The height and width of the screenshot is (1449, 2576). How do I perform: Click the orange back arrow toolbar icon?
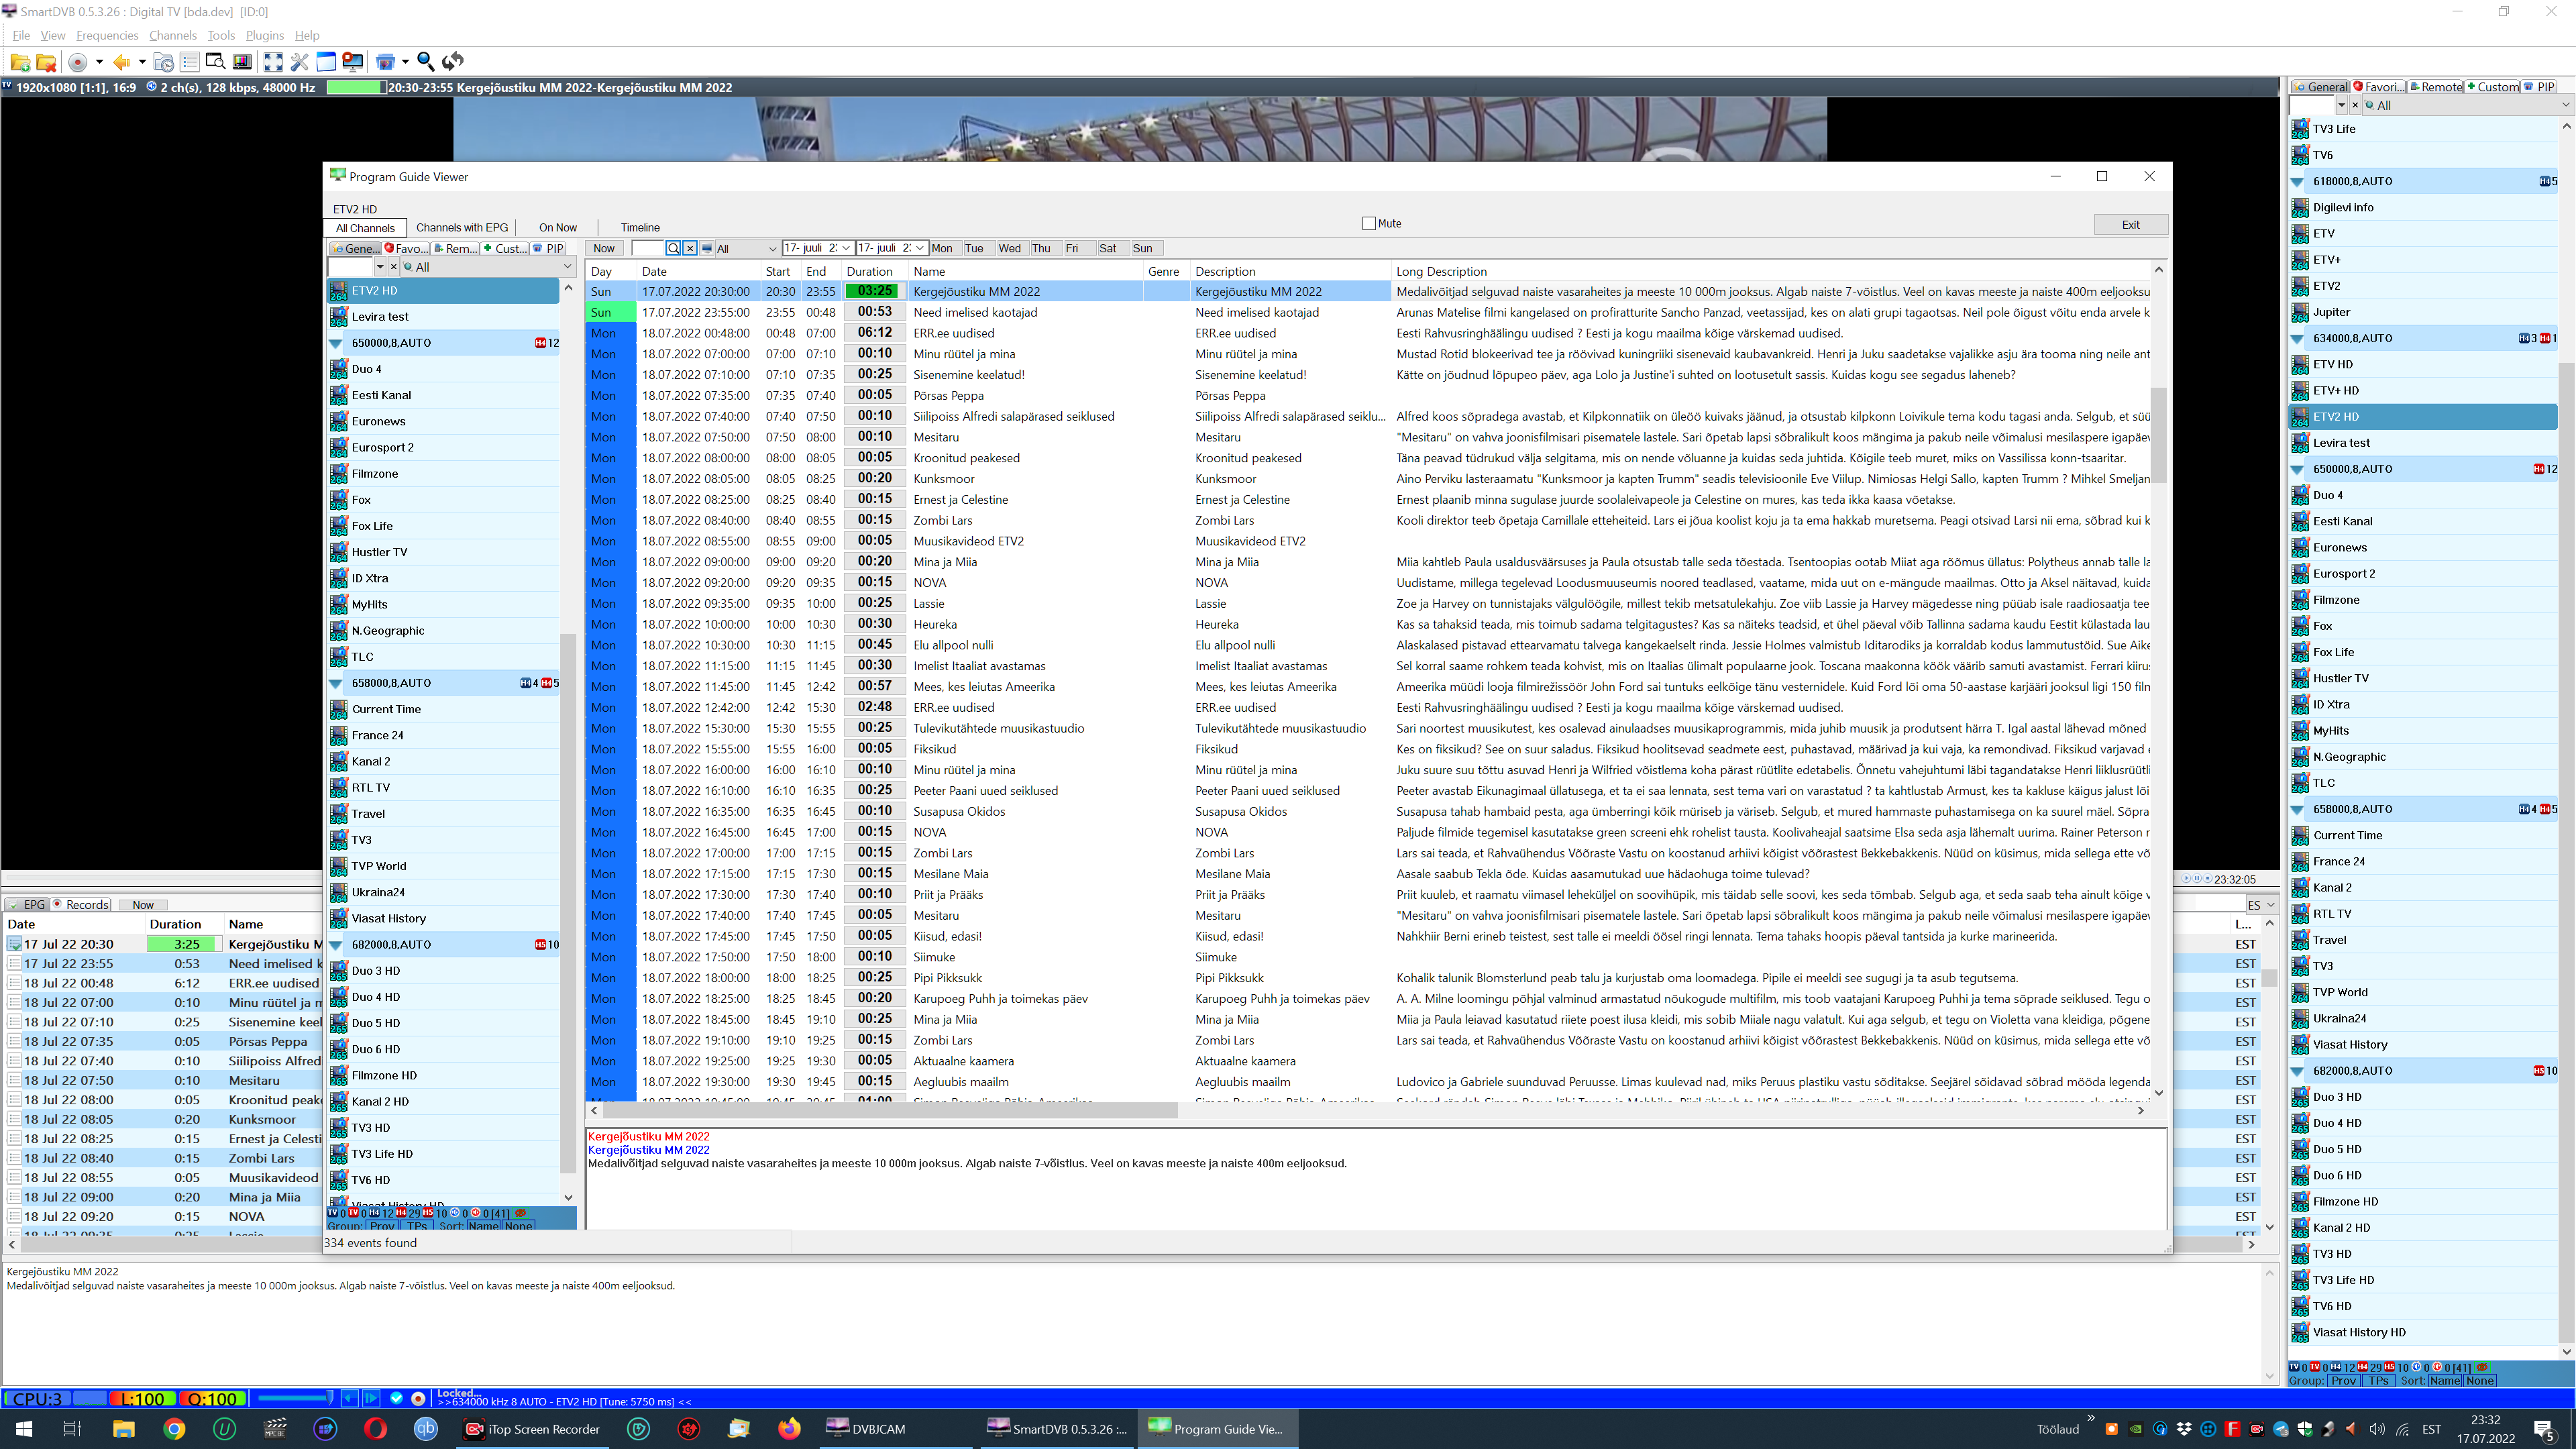[x=122, y=62]
